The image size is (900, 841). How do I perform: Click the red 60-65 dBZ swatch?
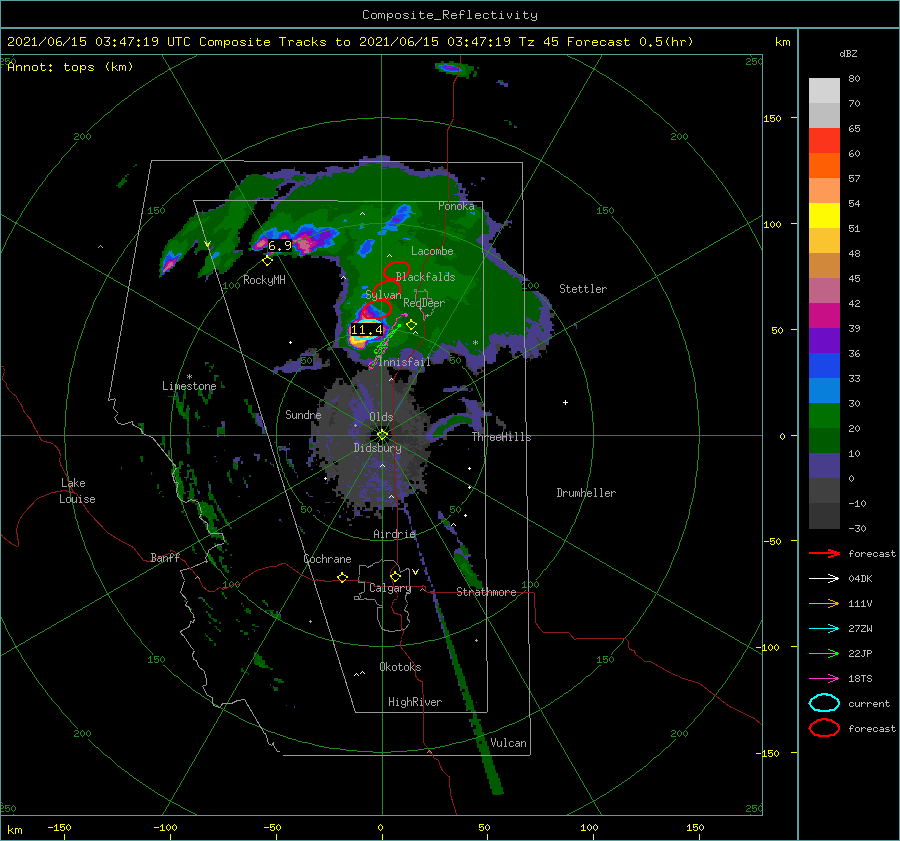(x=824, y=140)
